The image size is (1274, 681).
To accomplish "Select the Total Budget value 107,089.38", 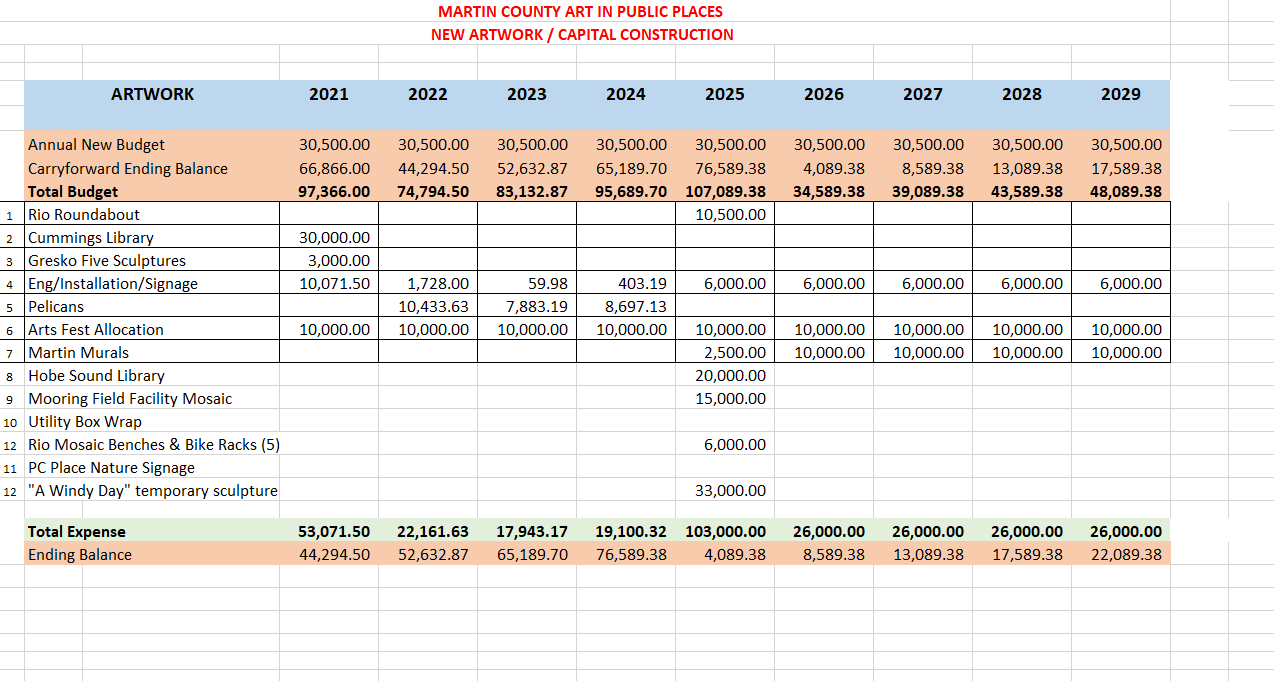I will [x=725, y=192].
